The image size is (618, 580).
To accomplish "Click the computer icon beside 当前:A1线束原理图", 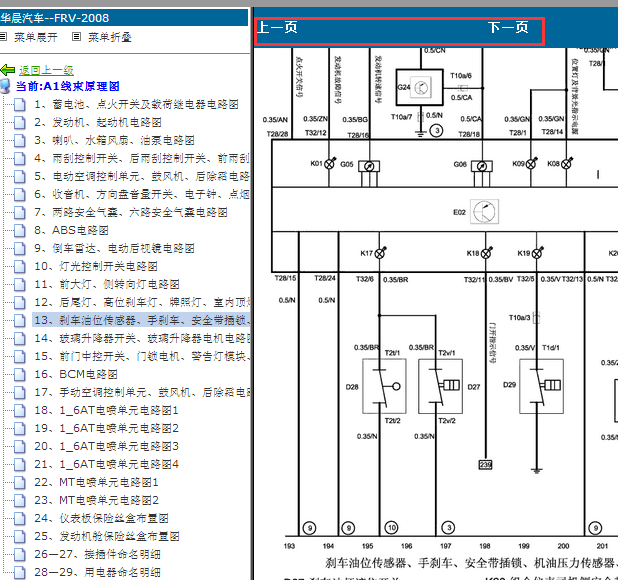I will point(5,86).
